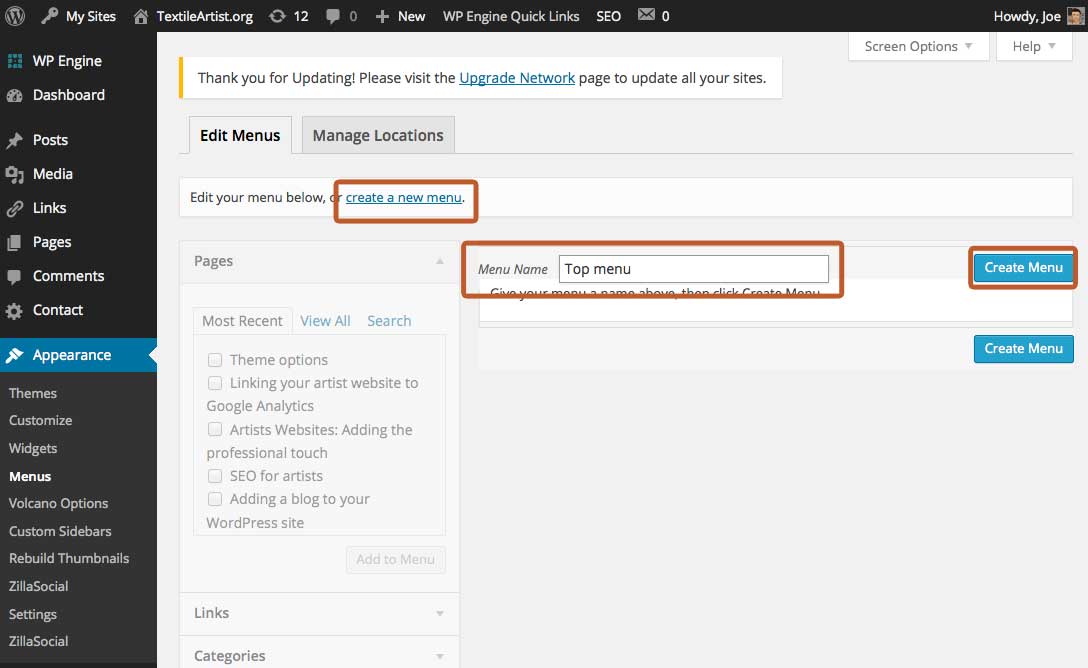The width and height of the screenshot is (1088, 668).
Task: Click the Pages sidebar icon
Action: click(15, 243)
